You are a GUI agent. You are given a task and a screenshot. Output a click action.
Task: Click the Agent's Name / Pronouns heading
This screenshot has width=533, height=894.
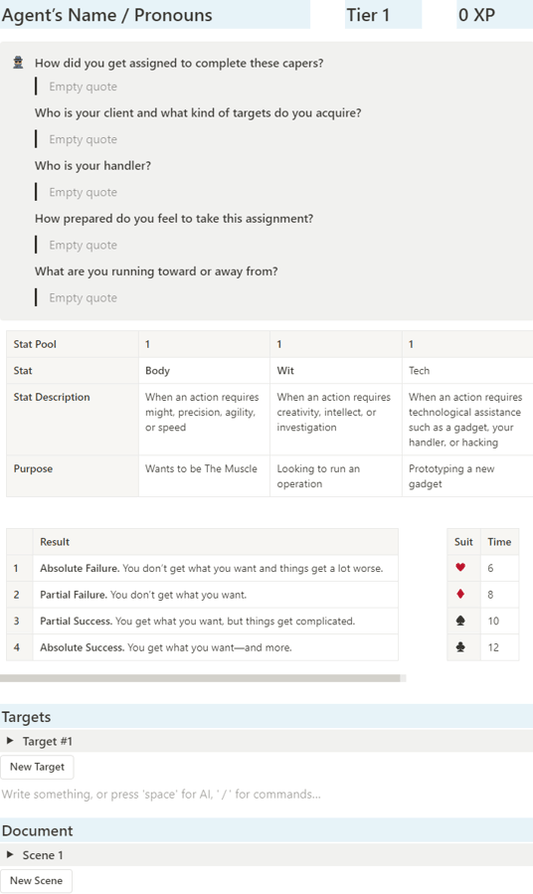(x=107, y=15)
